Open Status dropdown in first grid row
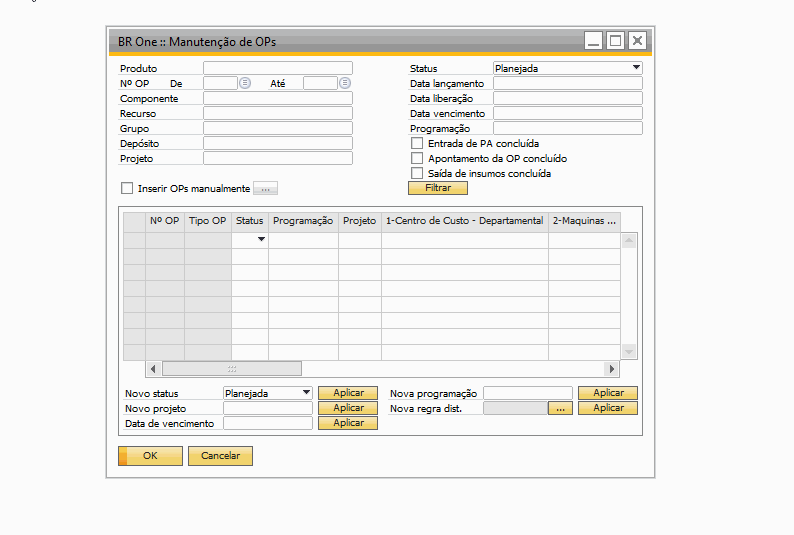The width and height of the screenshot is (794, 535). pyautogui.click(x=262, y=240)
